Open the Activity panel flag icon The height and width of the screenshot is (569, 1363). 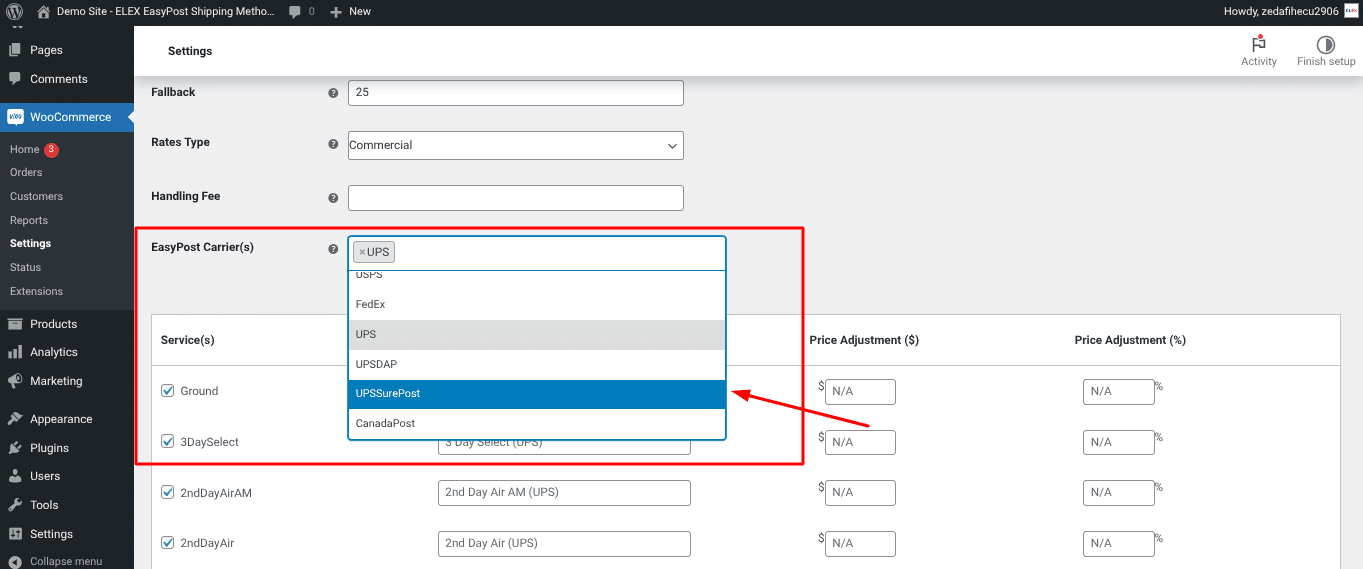tap(1258, 44)
